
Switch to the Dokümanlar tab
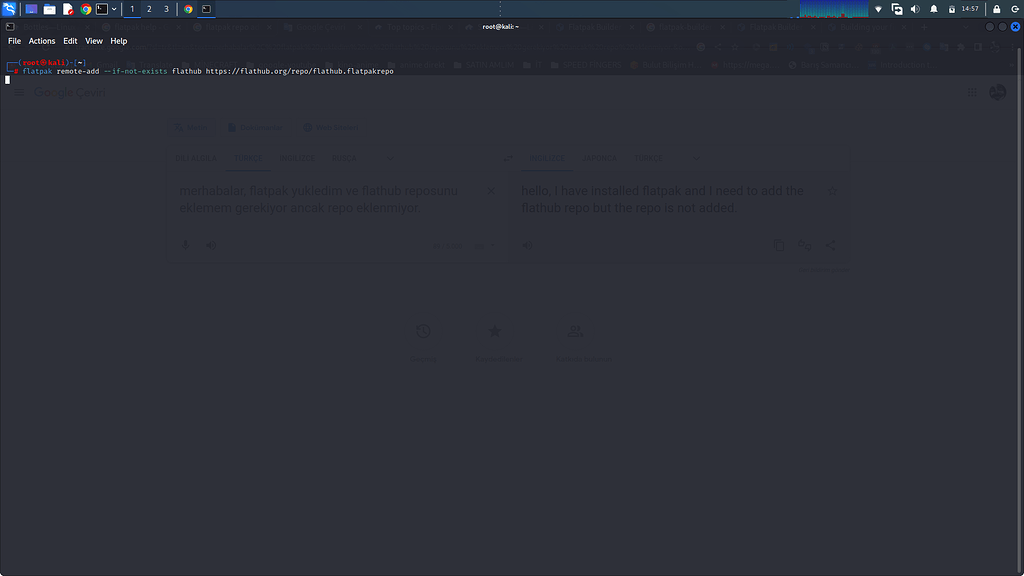[x=255, y=127]
